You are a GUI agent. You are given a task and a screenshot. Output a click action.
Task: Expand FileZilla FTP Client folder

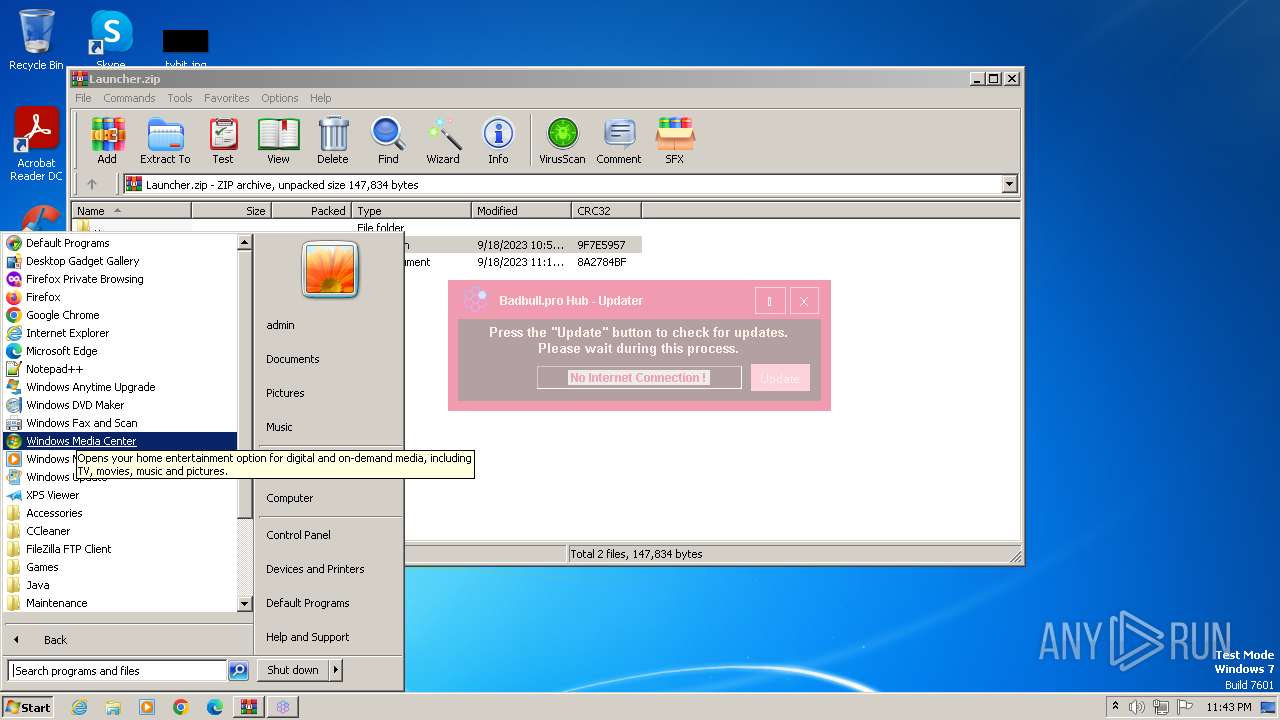[69, 549]
